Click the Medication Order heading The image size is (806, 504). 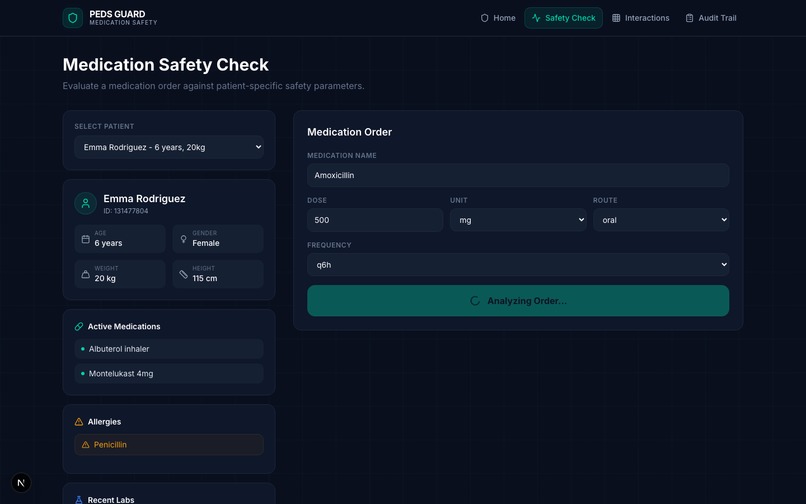(350, 132)
